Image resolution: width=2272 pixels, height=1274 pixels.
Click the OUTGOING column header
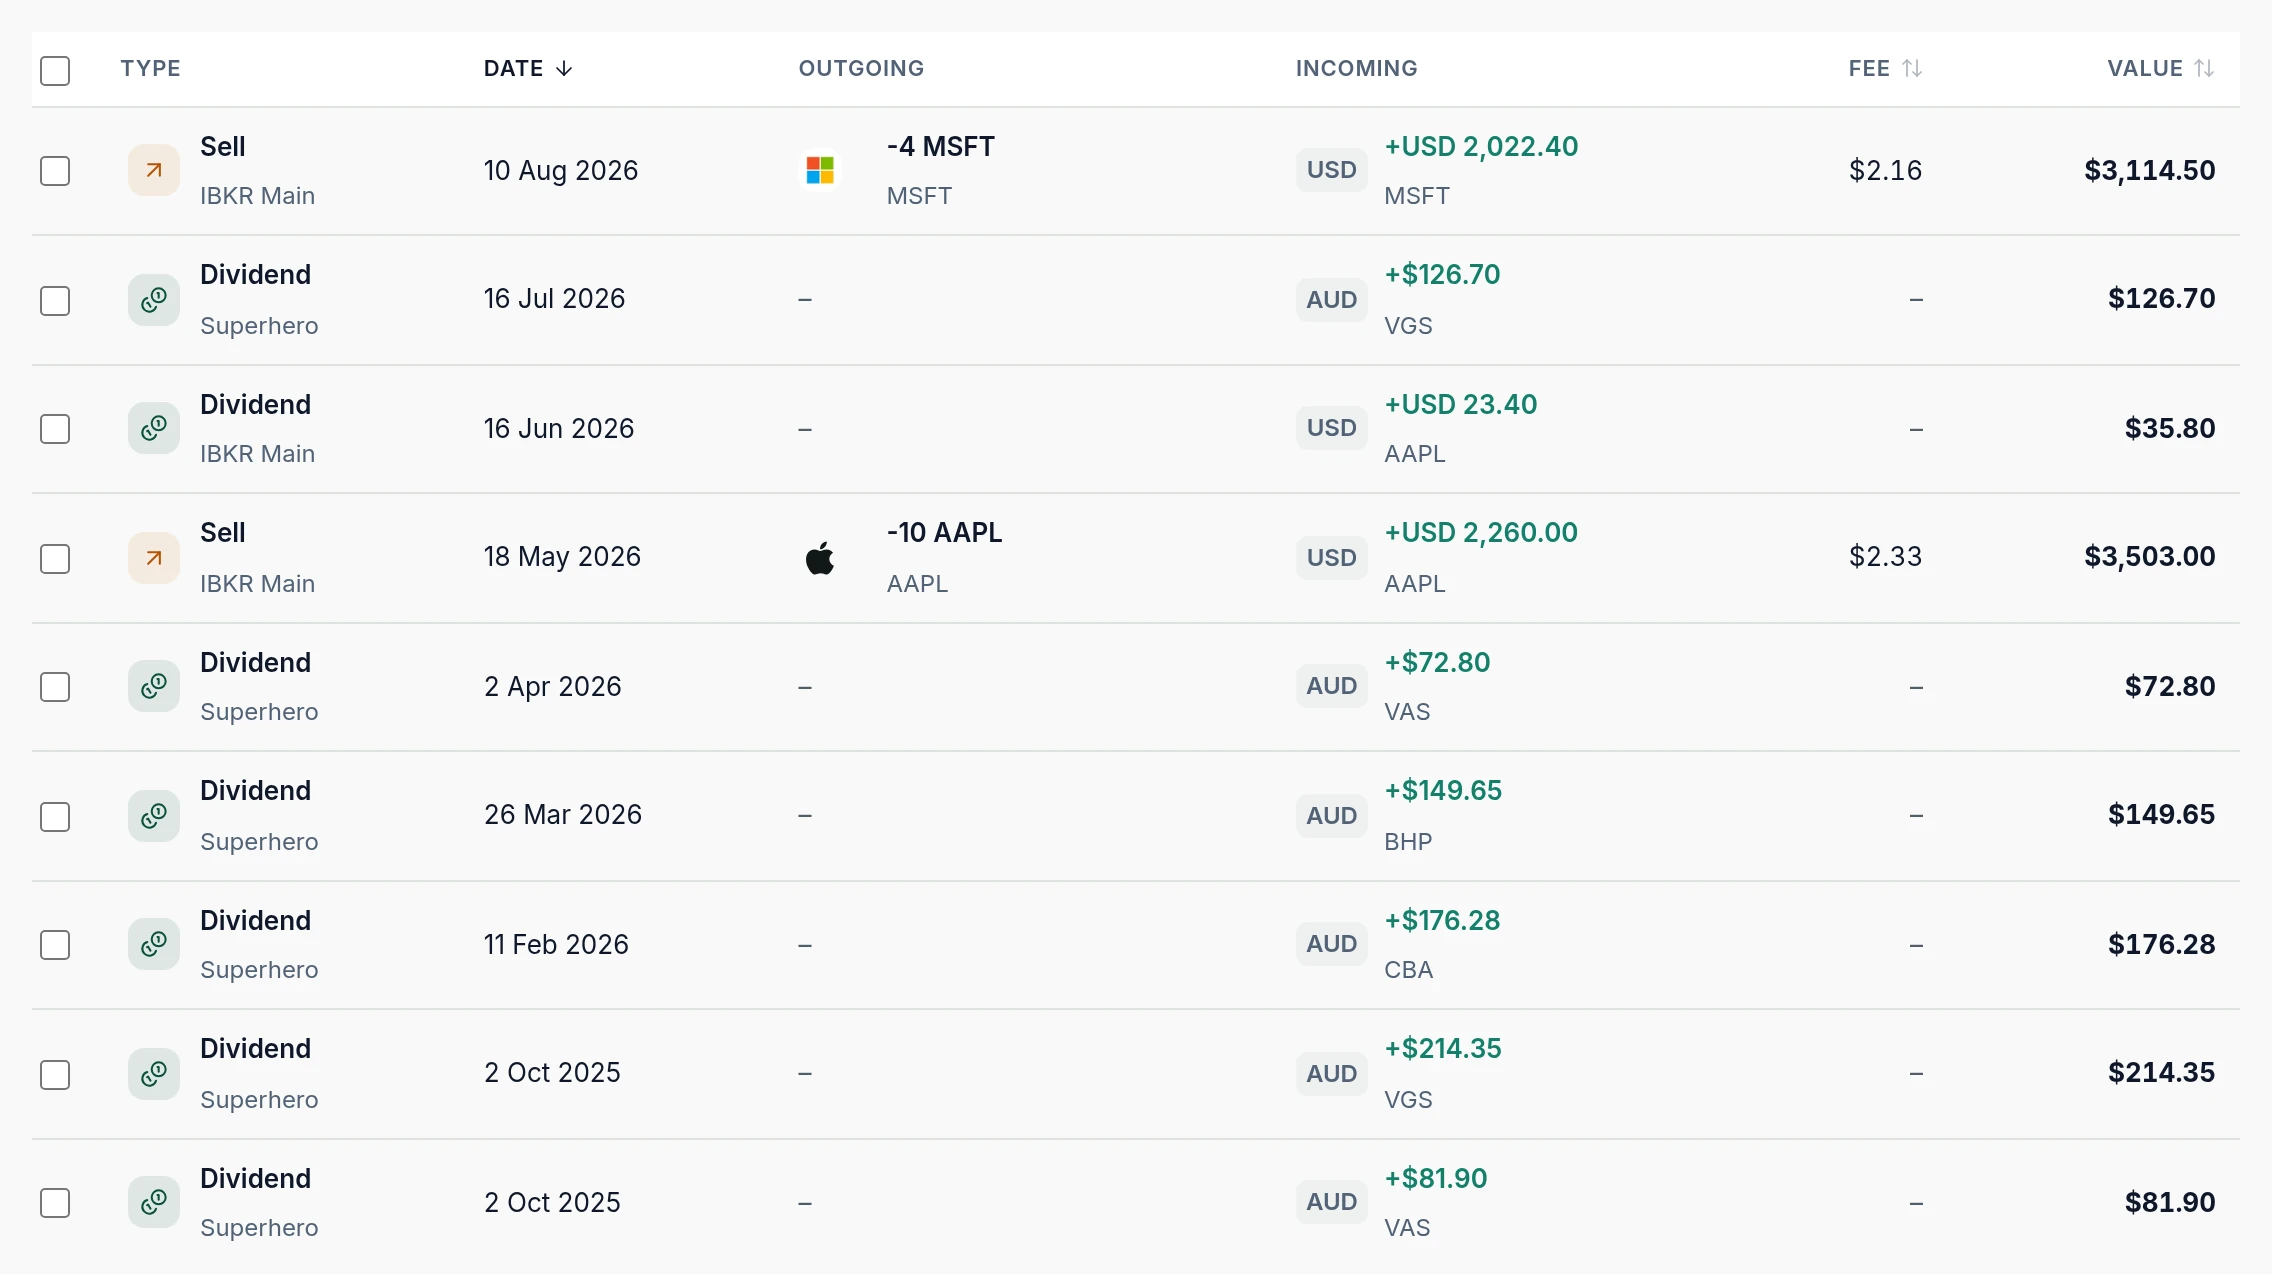(861, 68)
